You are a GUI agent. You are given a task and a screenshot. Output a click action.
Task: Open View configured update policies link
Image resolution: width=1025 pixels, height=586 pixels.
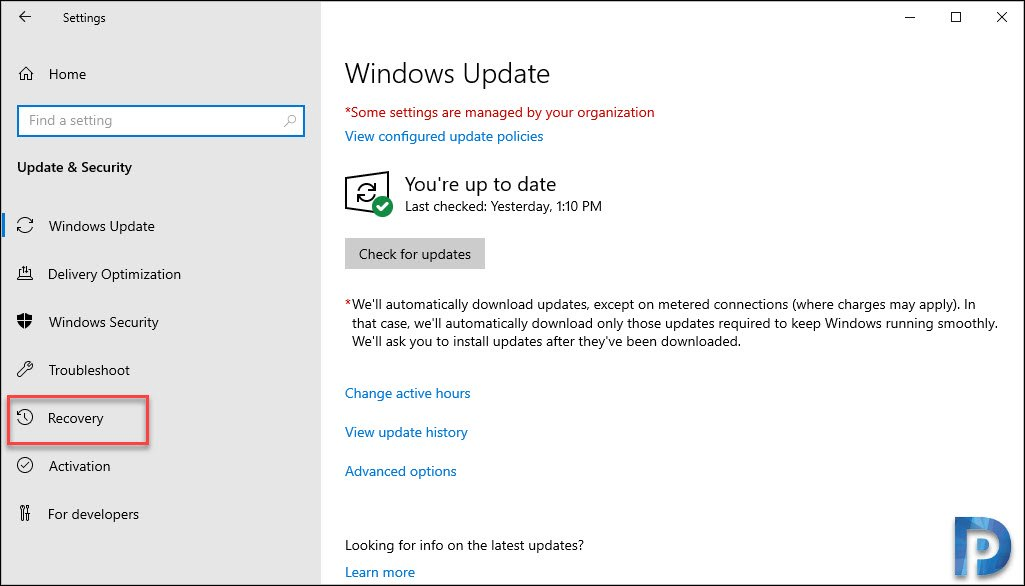[x=444, y=136]
